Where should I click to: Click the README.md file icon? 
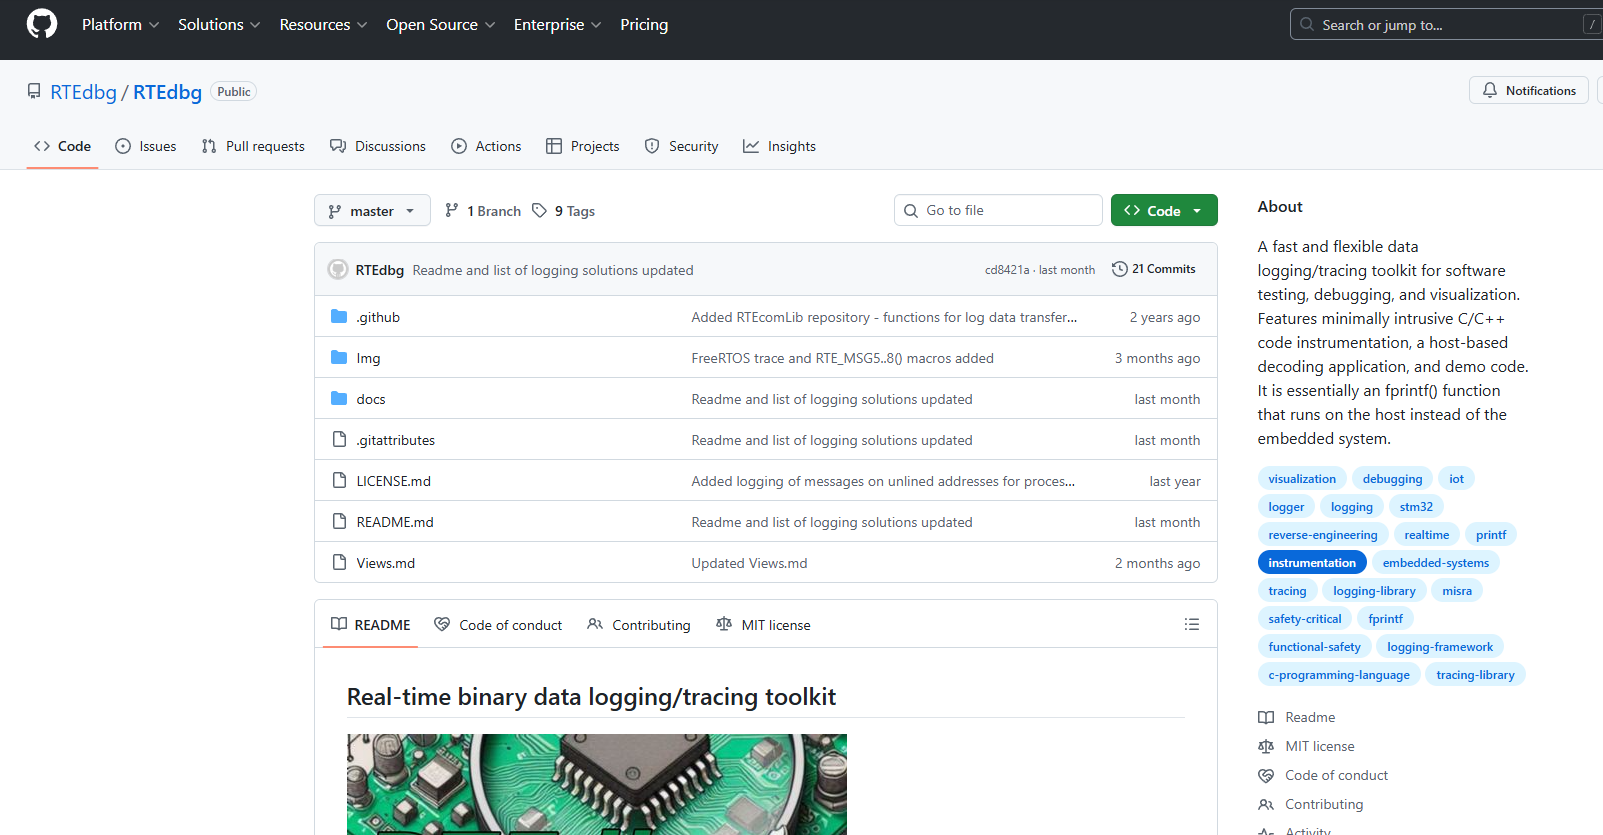tap(339, 522)
